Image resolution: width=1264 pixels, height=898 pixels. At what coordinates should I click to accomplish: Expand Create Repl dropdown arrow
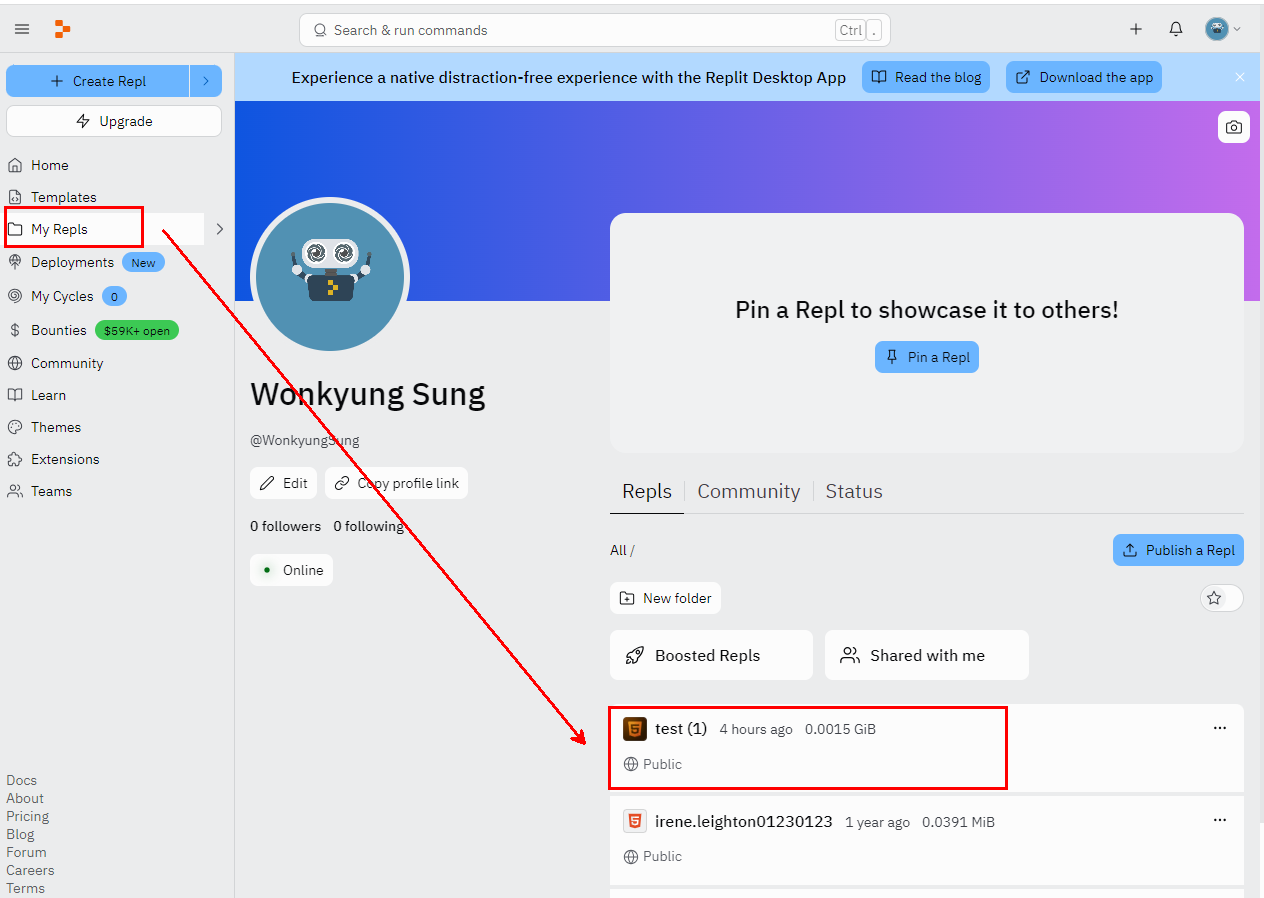click(205, 81)
